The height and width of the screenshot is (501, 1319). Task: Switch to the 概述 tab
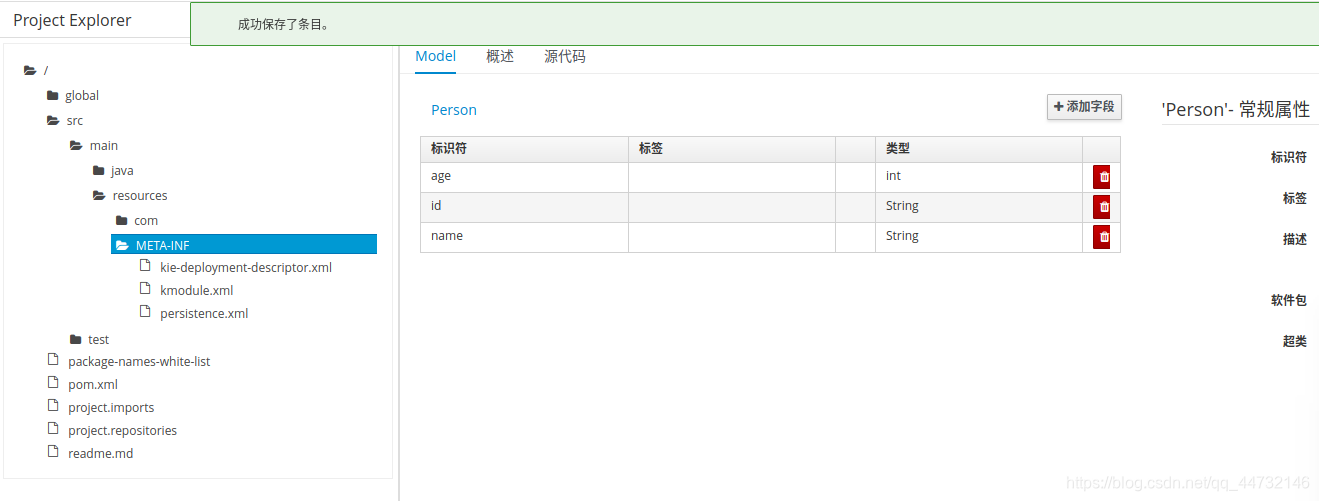[500, 57]
